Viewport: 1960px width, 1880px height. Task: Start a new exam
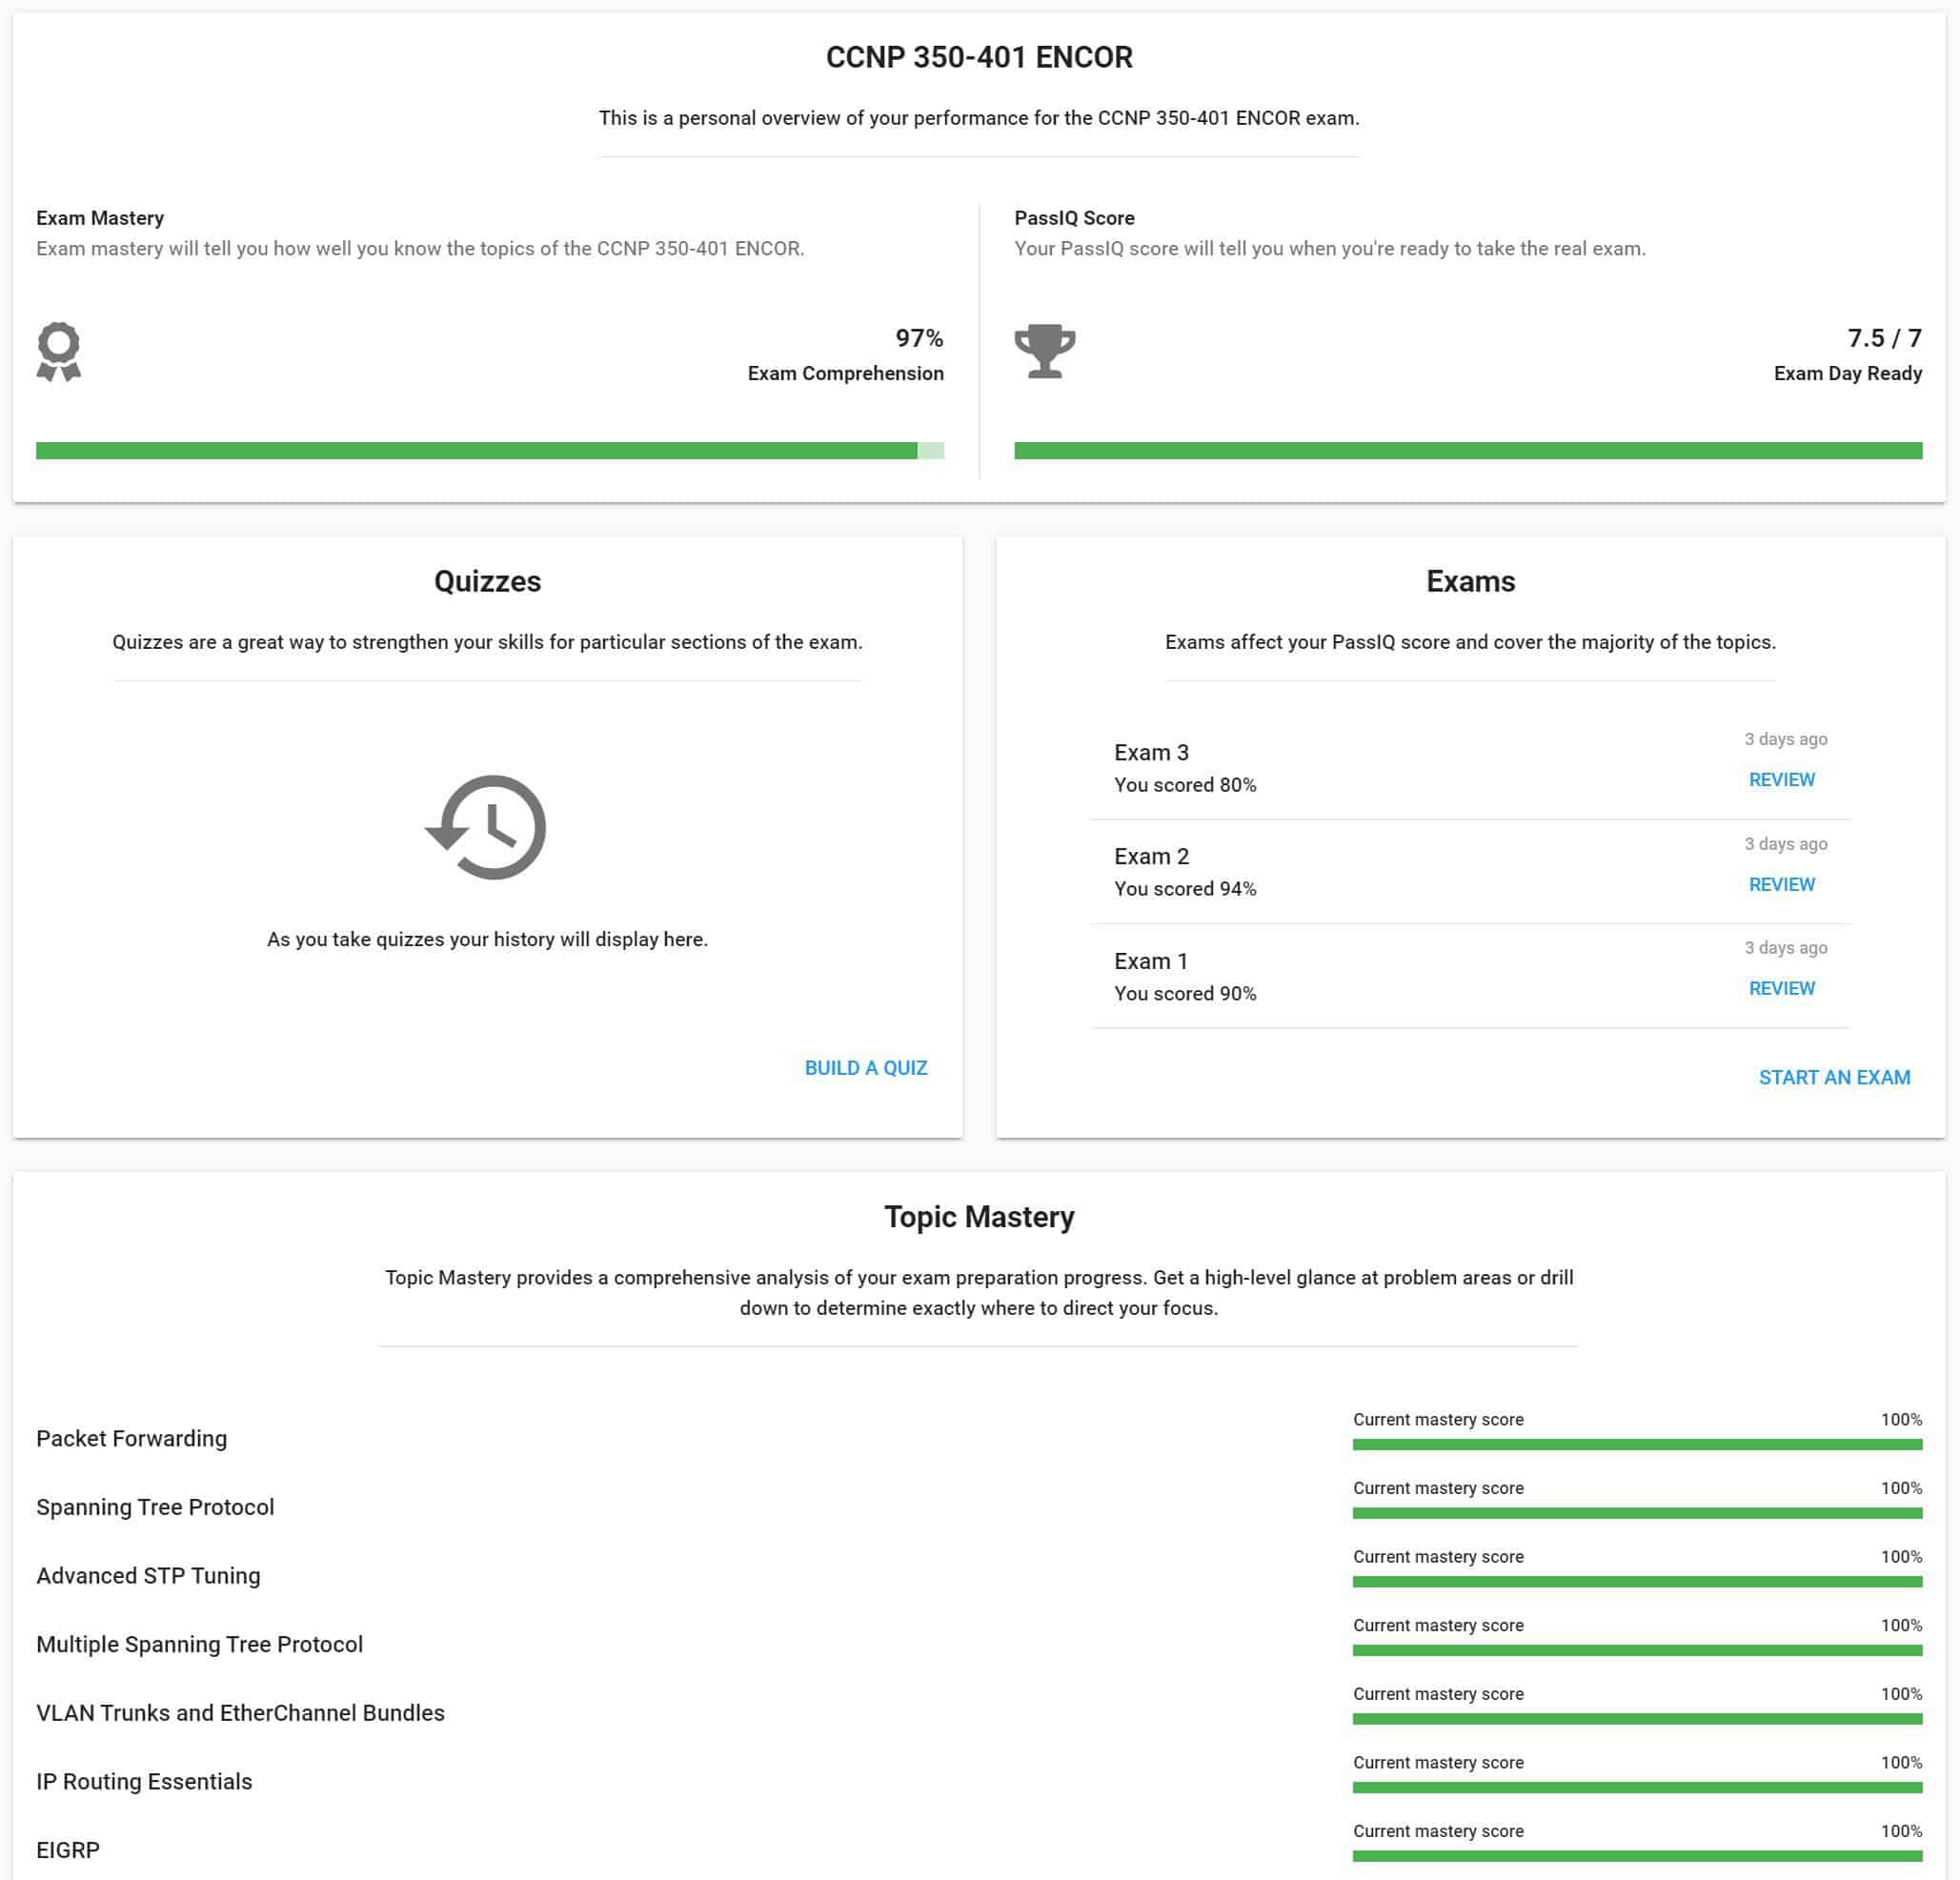click(x=1833, y=1077)
